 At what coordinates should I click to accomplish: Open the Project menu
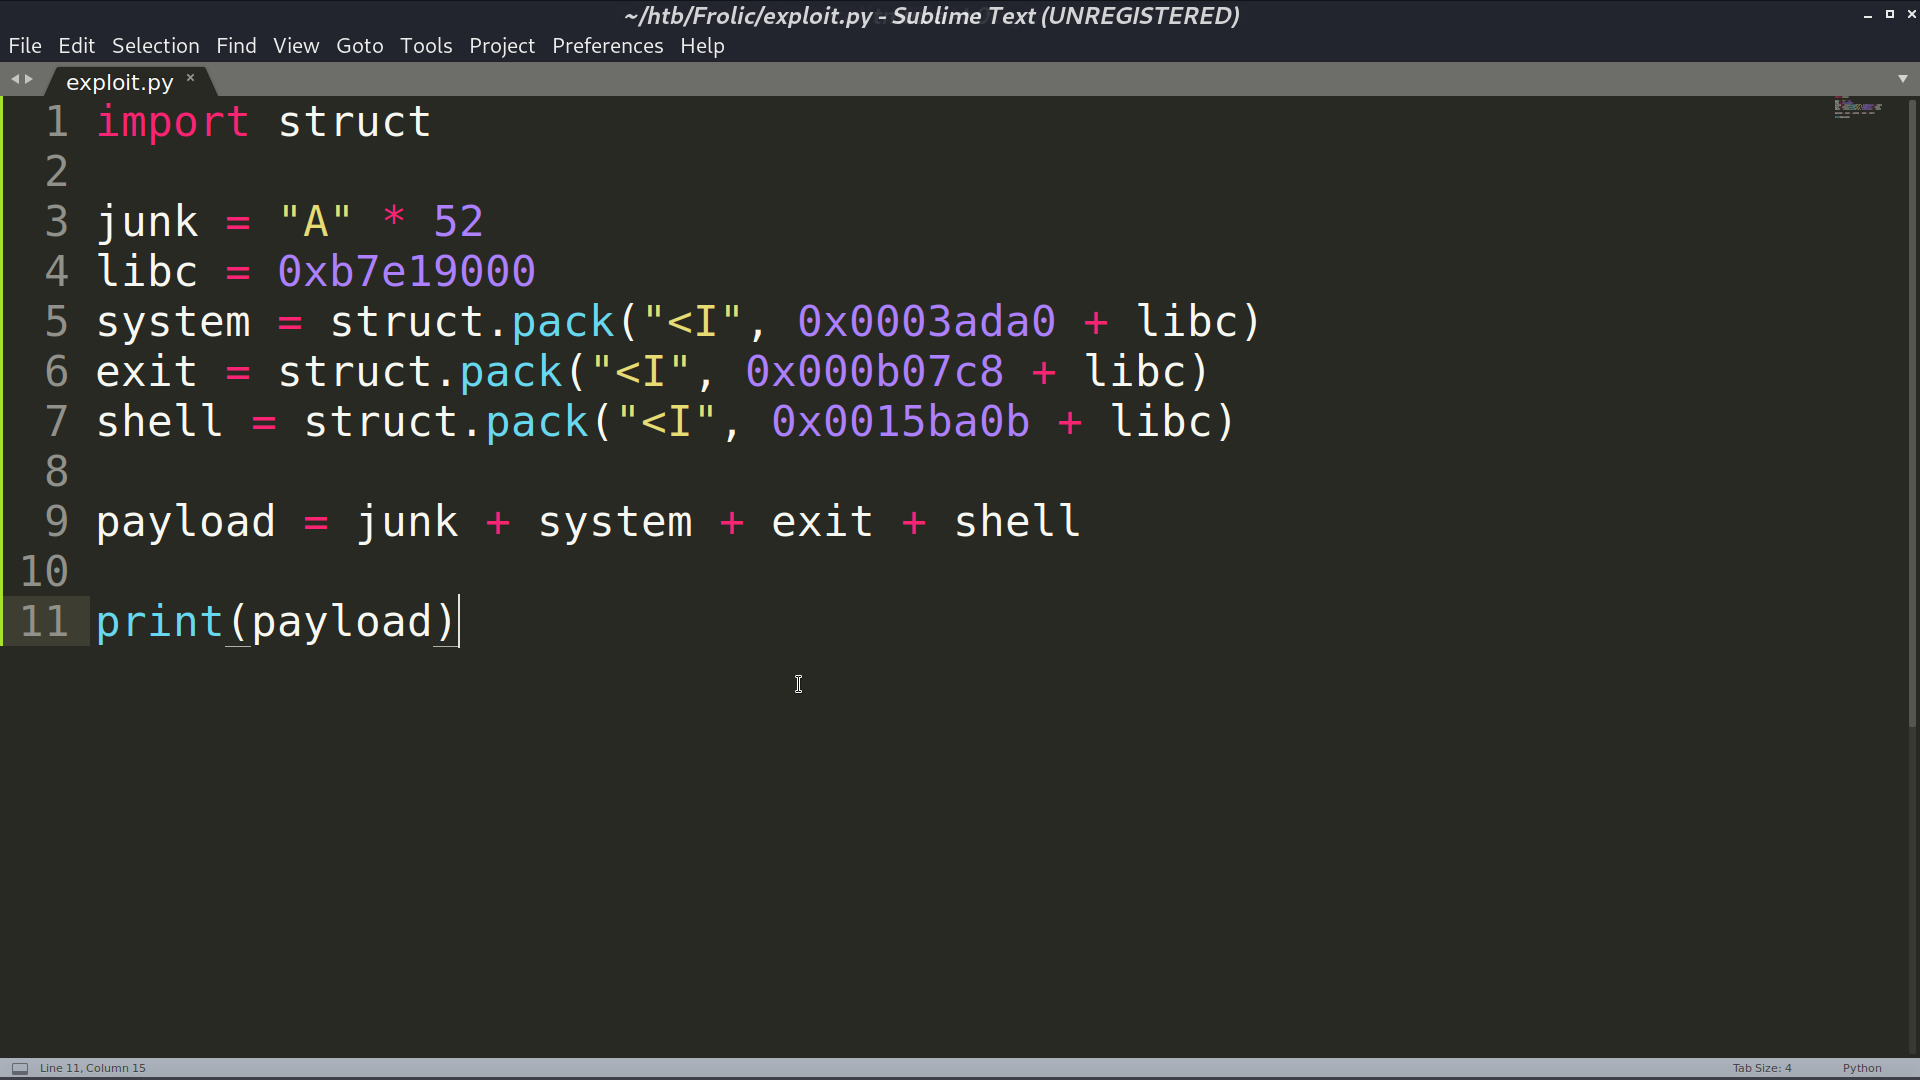click(x=502, y=46)
